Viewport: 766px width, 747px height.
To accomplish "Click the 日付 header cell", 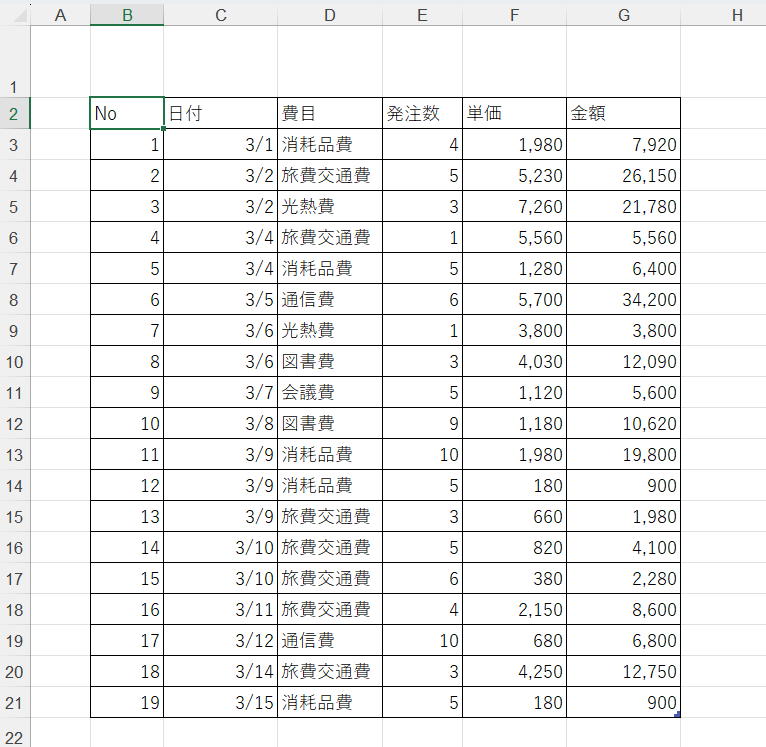I will (x=220, y=113).
